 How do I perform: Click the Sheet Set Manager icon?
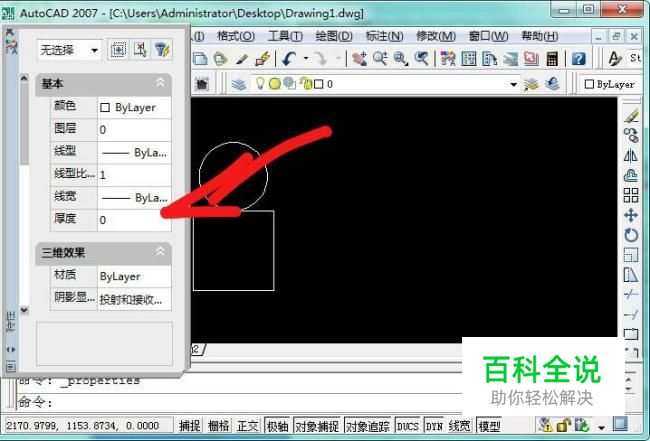(x=510, y=59)
